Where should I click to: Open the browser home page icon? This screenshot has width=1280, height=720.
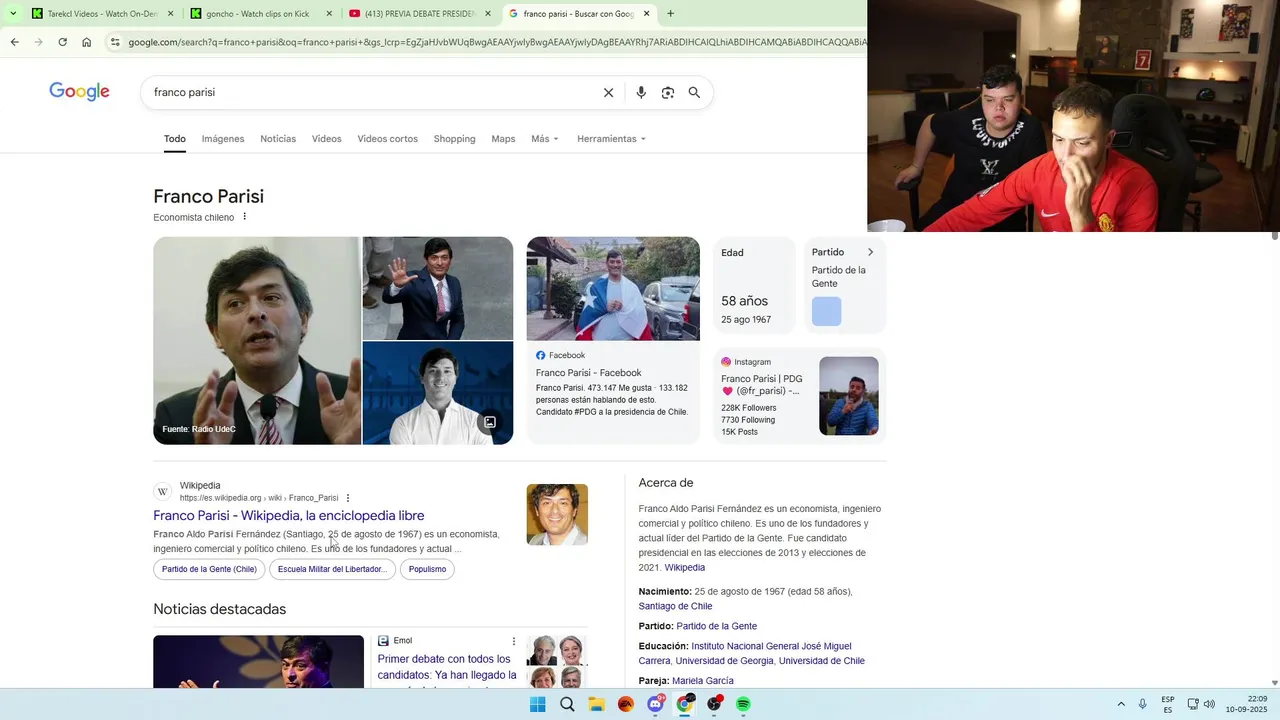[86, 42]
